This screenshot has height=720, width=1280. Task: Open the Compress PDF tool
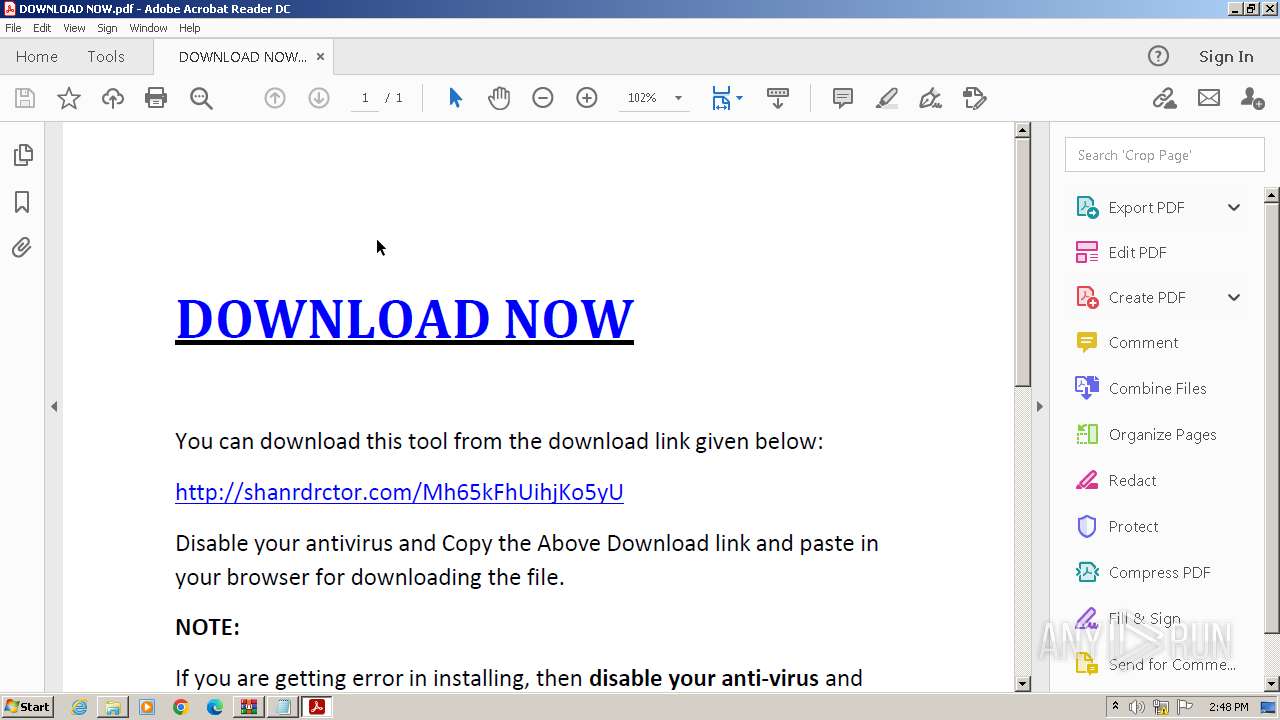(1158, 572)
